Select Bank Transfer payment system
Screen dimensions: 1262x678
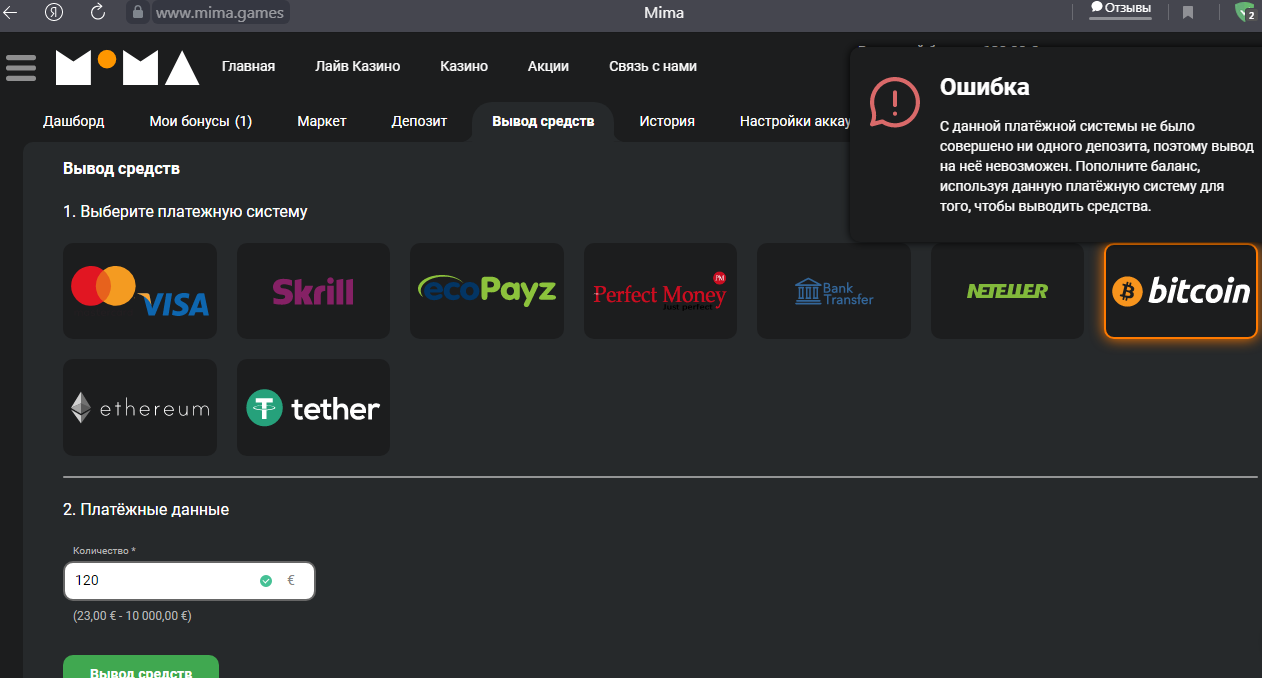coord(834,291)
